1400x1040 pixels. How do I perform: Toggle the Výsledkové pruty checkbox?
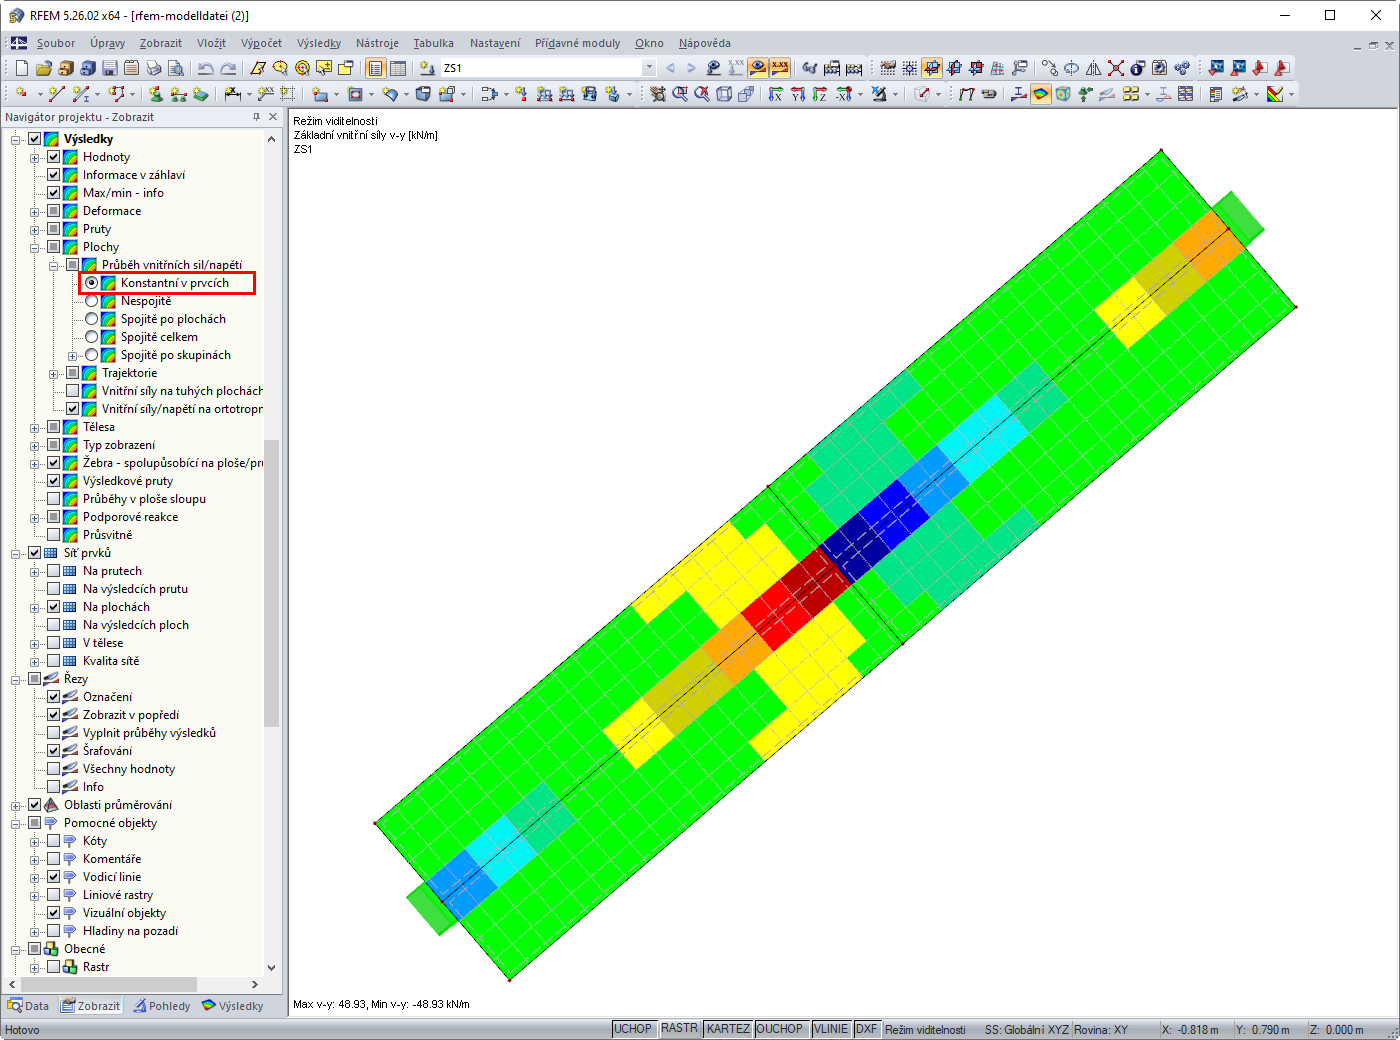pyautogui.click(x=54, y=481)
